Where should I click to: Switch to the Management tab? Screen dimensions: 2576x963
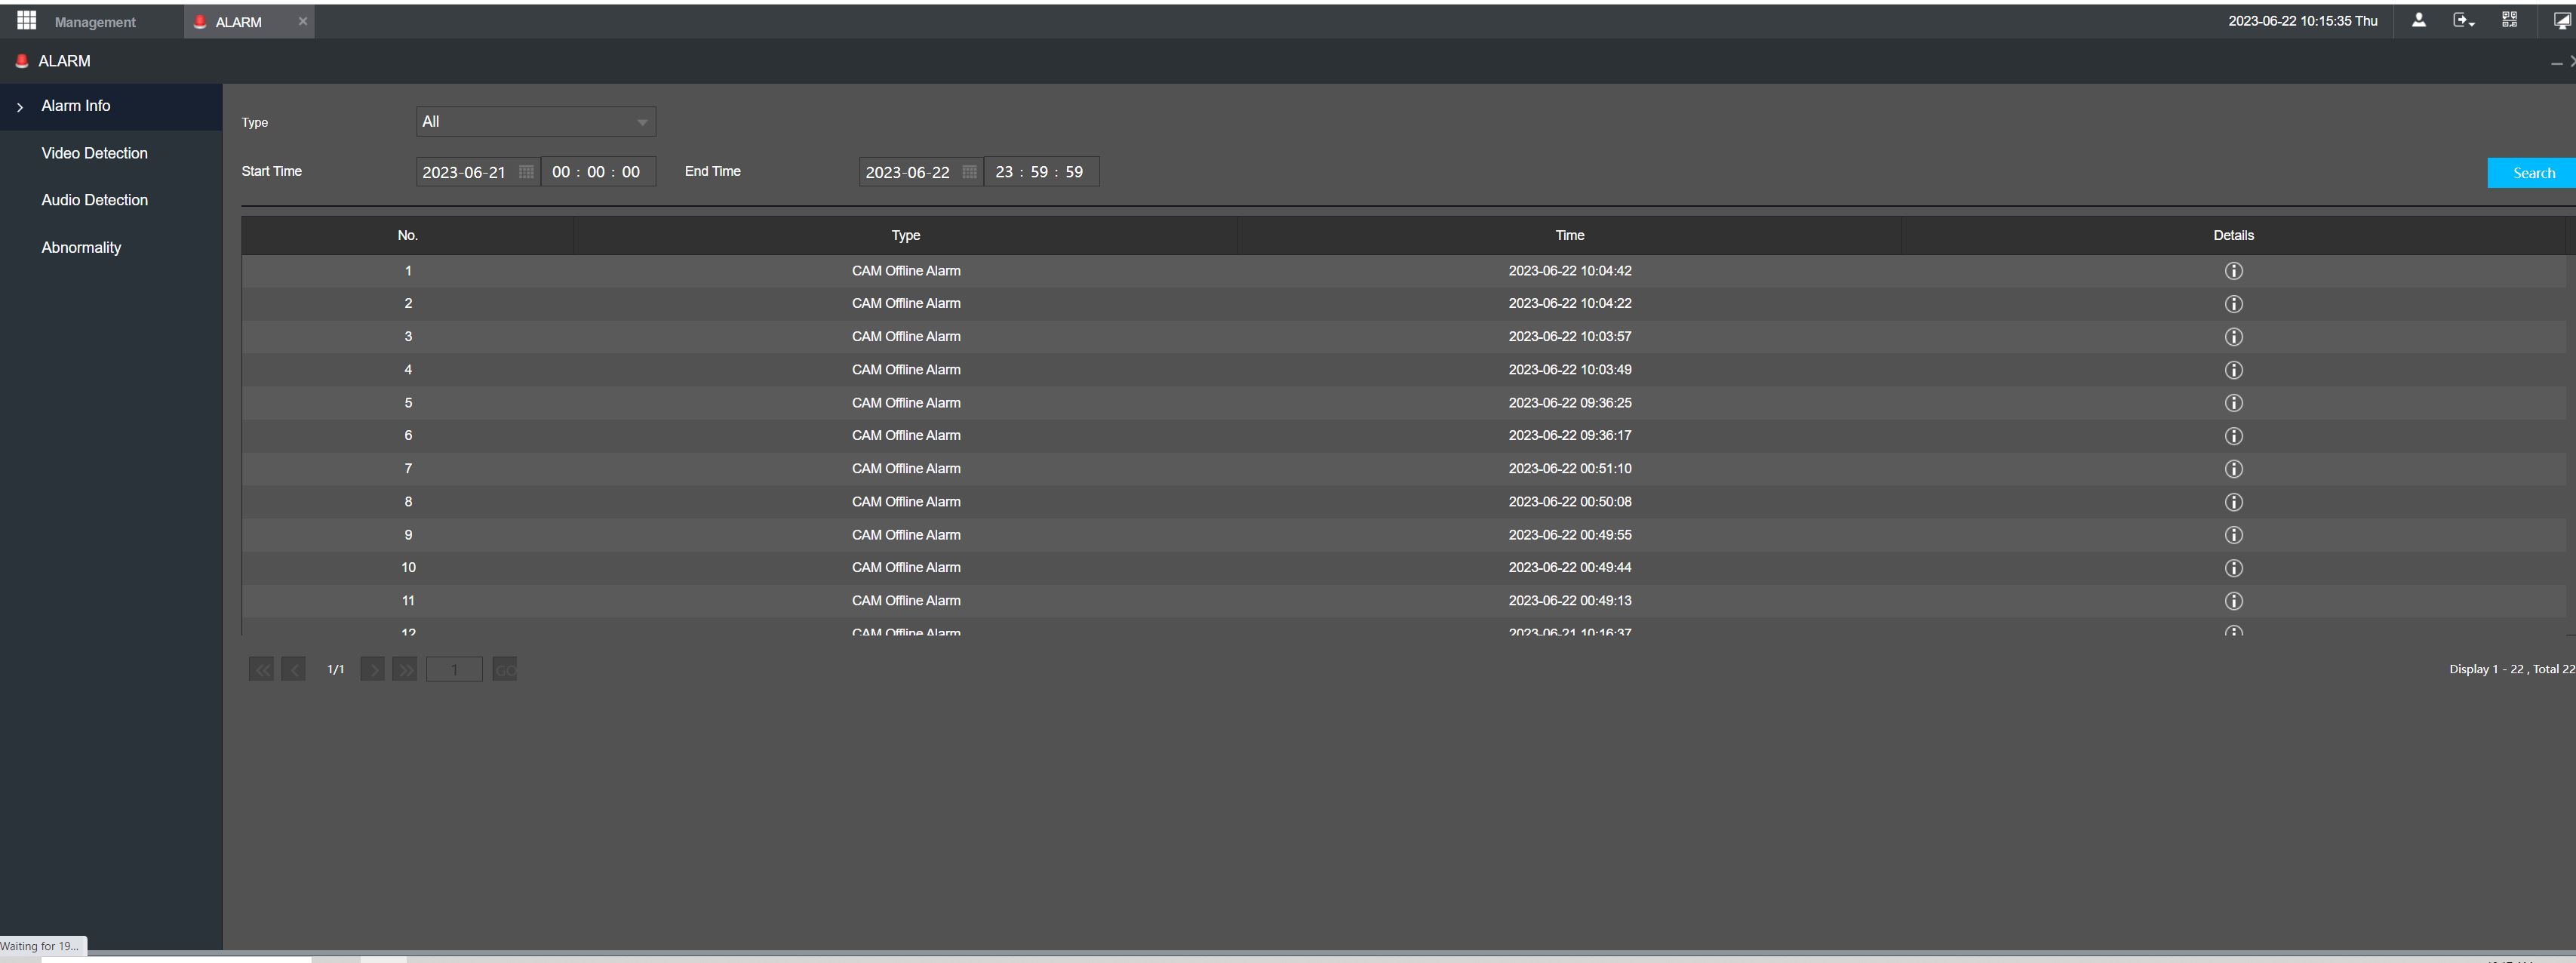95,22
